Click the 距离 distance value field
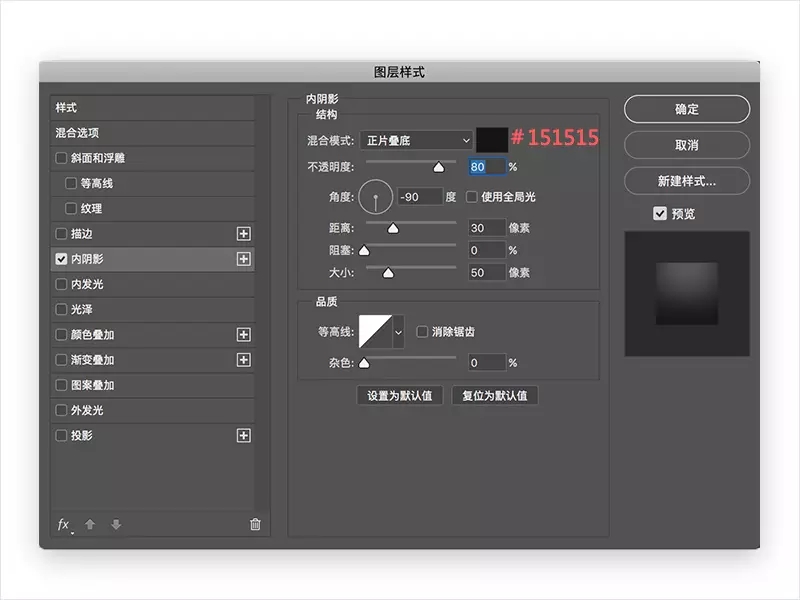The image size is (800, 600). (x=487, y=228)
